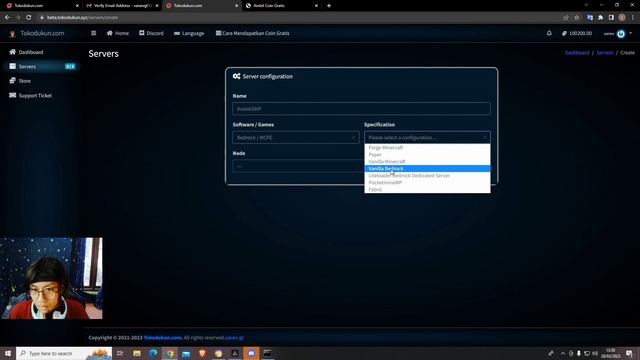Toggle the sidebar hamburger menu icon
The width and height of the screenshot is (640, 360).
(93, 33)
